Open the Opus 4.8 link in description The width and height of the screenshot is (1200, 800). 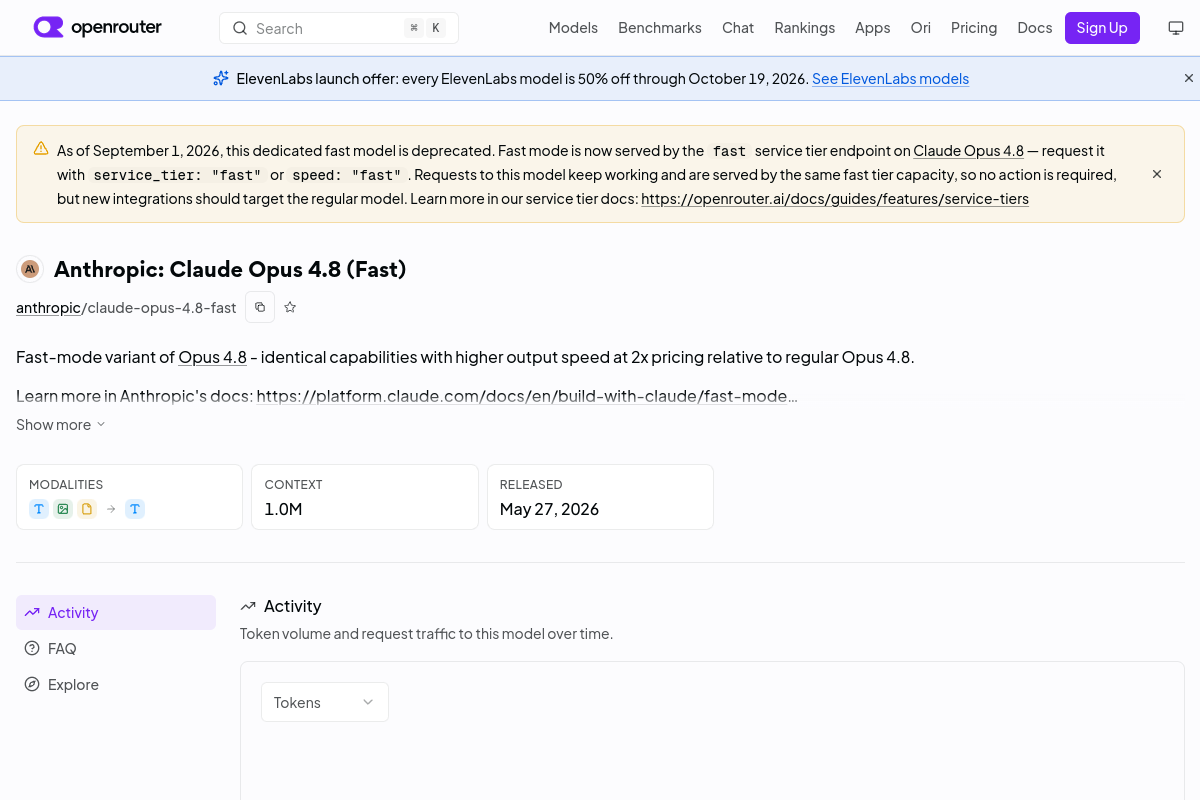coord(212,357)
